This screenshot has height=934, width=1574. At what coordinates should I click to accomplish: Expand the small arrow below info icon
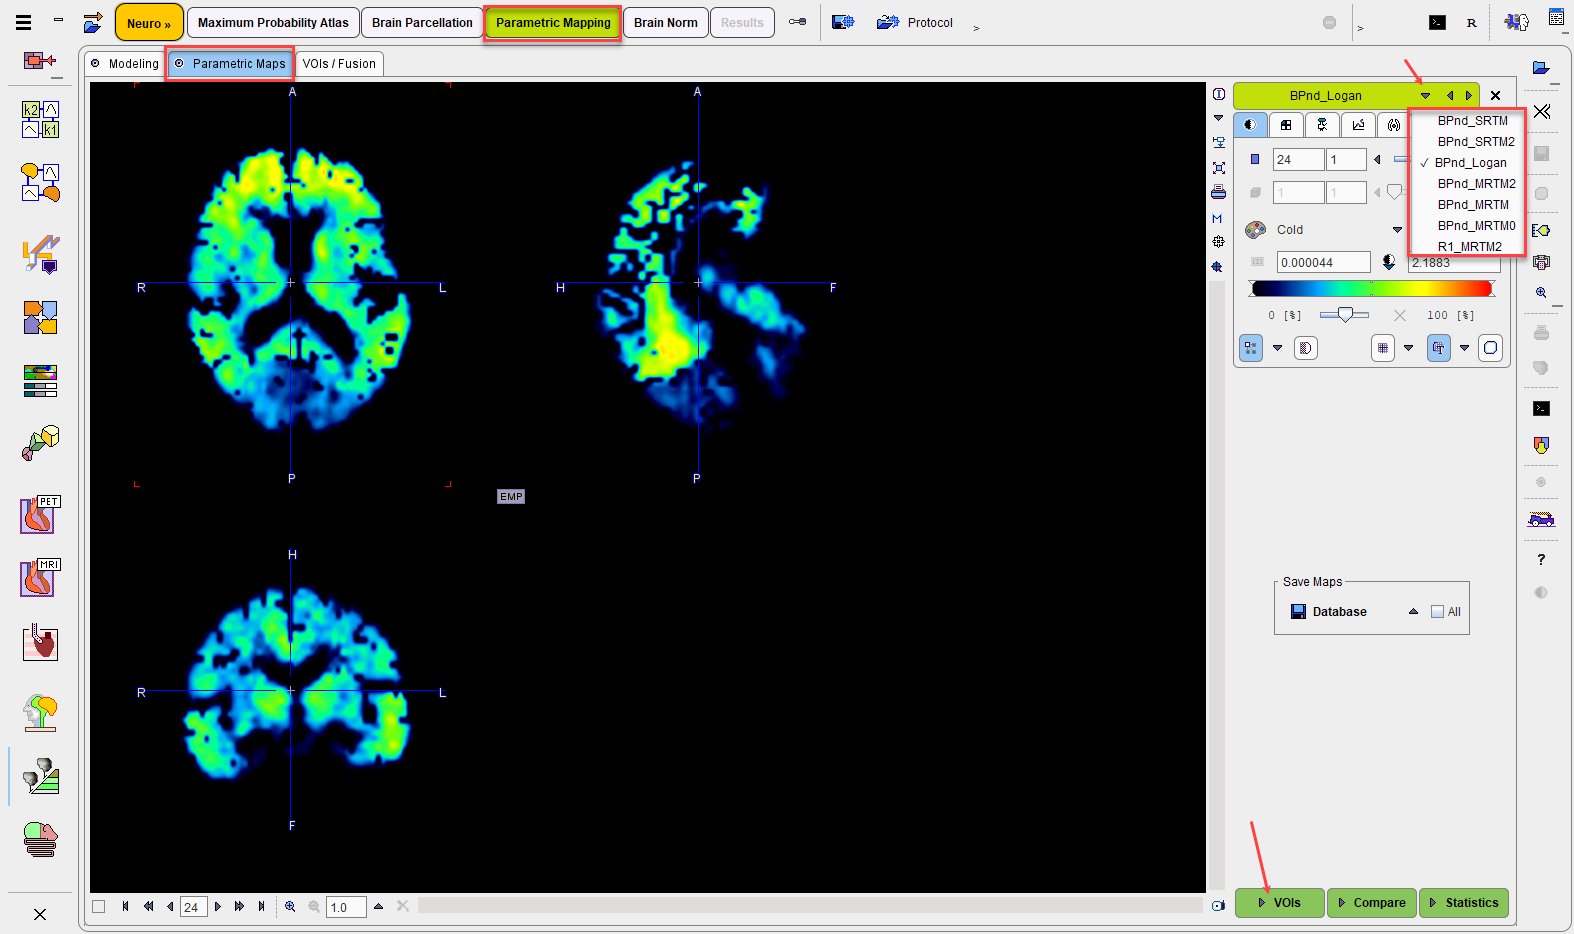[x=1218, y=118]
